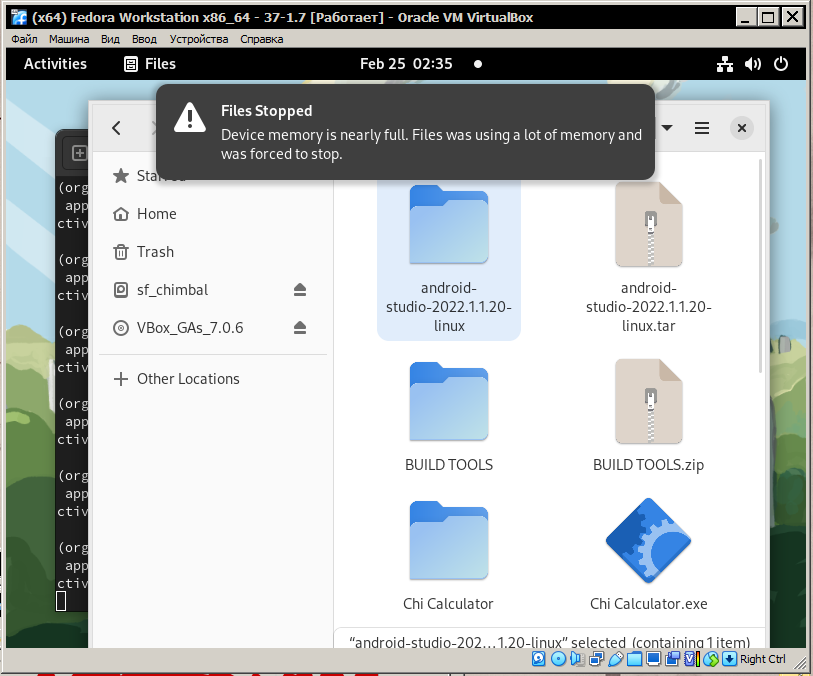
Task: Eject the VBox_GAs_7.0.6 disc
Action: [x=300, y=328]
